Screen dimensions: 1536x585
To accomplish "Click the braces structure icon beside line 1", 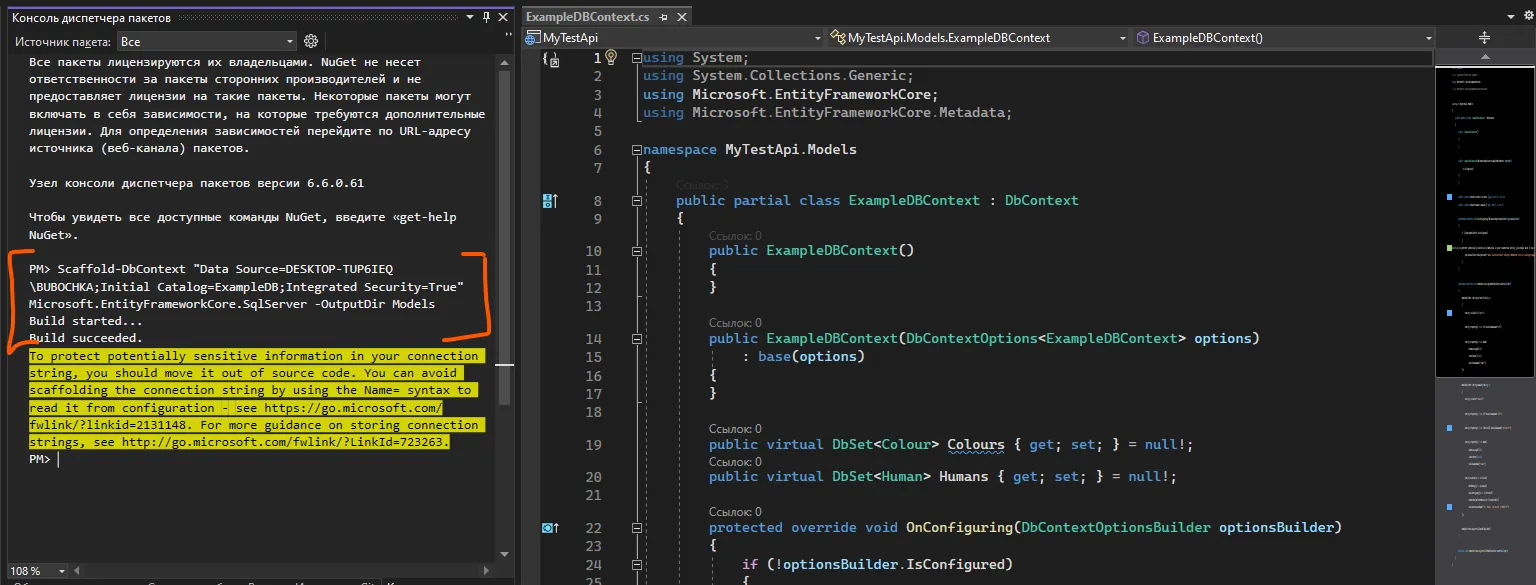I will (x=551, y=60).
